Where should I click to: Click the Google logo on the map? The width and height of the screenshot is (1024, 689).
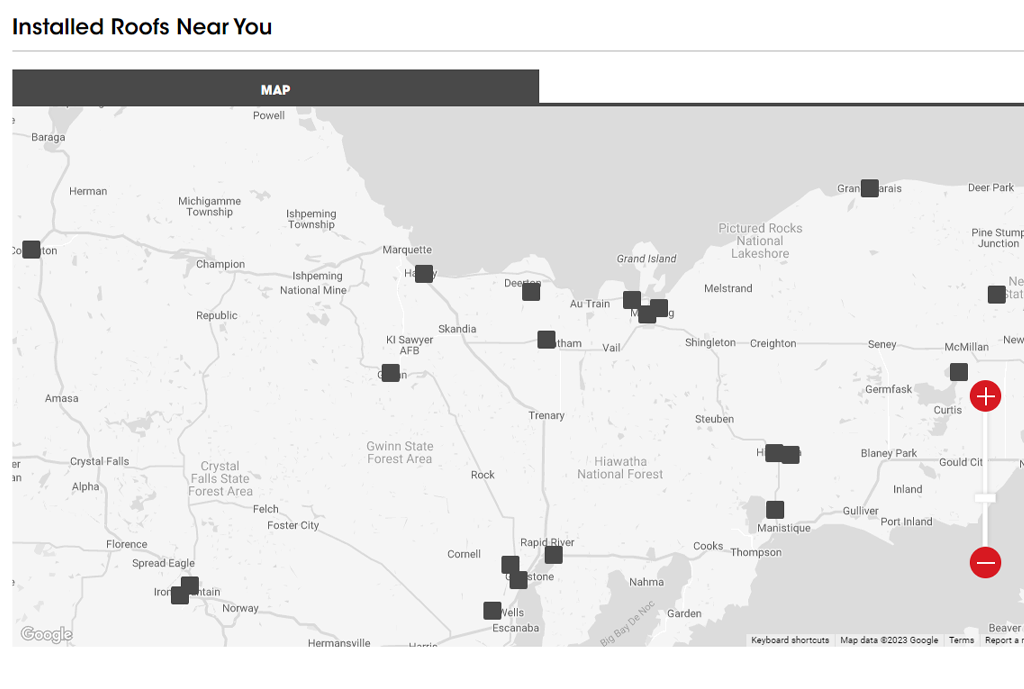(x=46, y=634)
